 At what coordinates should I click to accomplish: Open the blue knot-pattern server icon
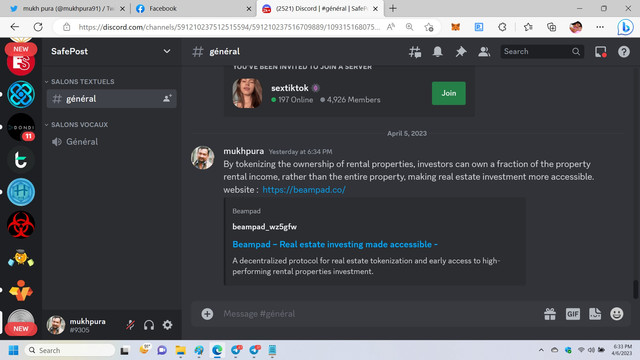pos(21,94)
